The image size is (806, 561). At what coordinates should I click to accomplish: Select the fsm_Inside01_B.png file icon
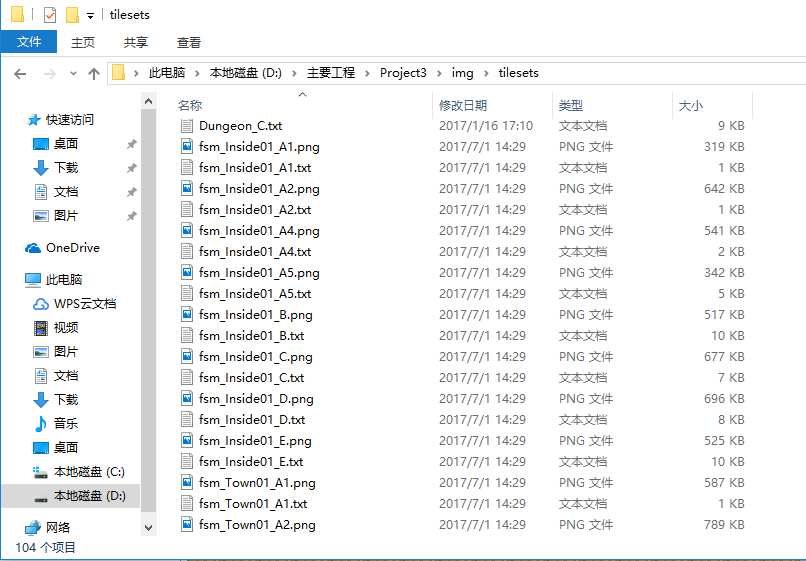coord(188,315)
